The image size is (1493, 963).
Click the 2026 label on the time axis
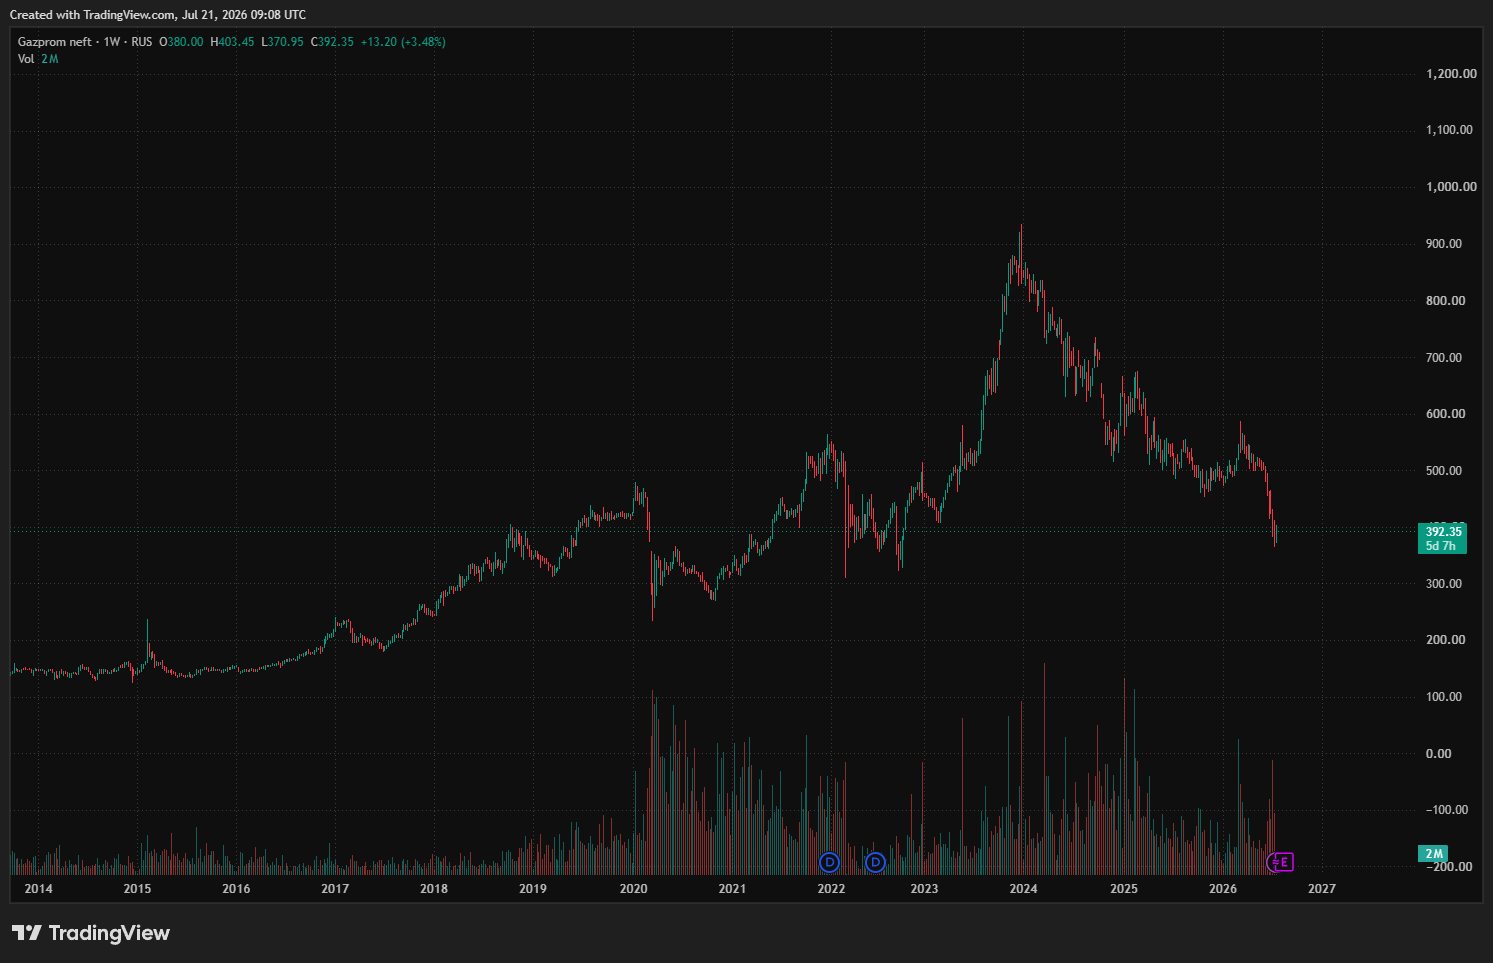click(1223, 889)
